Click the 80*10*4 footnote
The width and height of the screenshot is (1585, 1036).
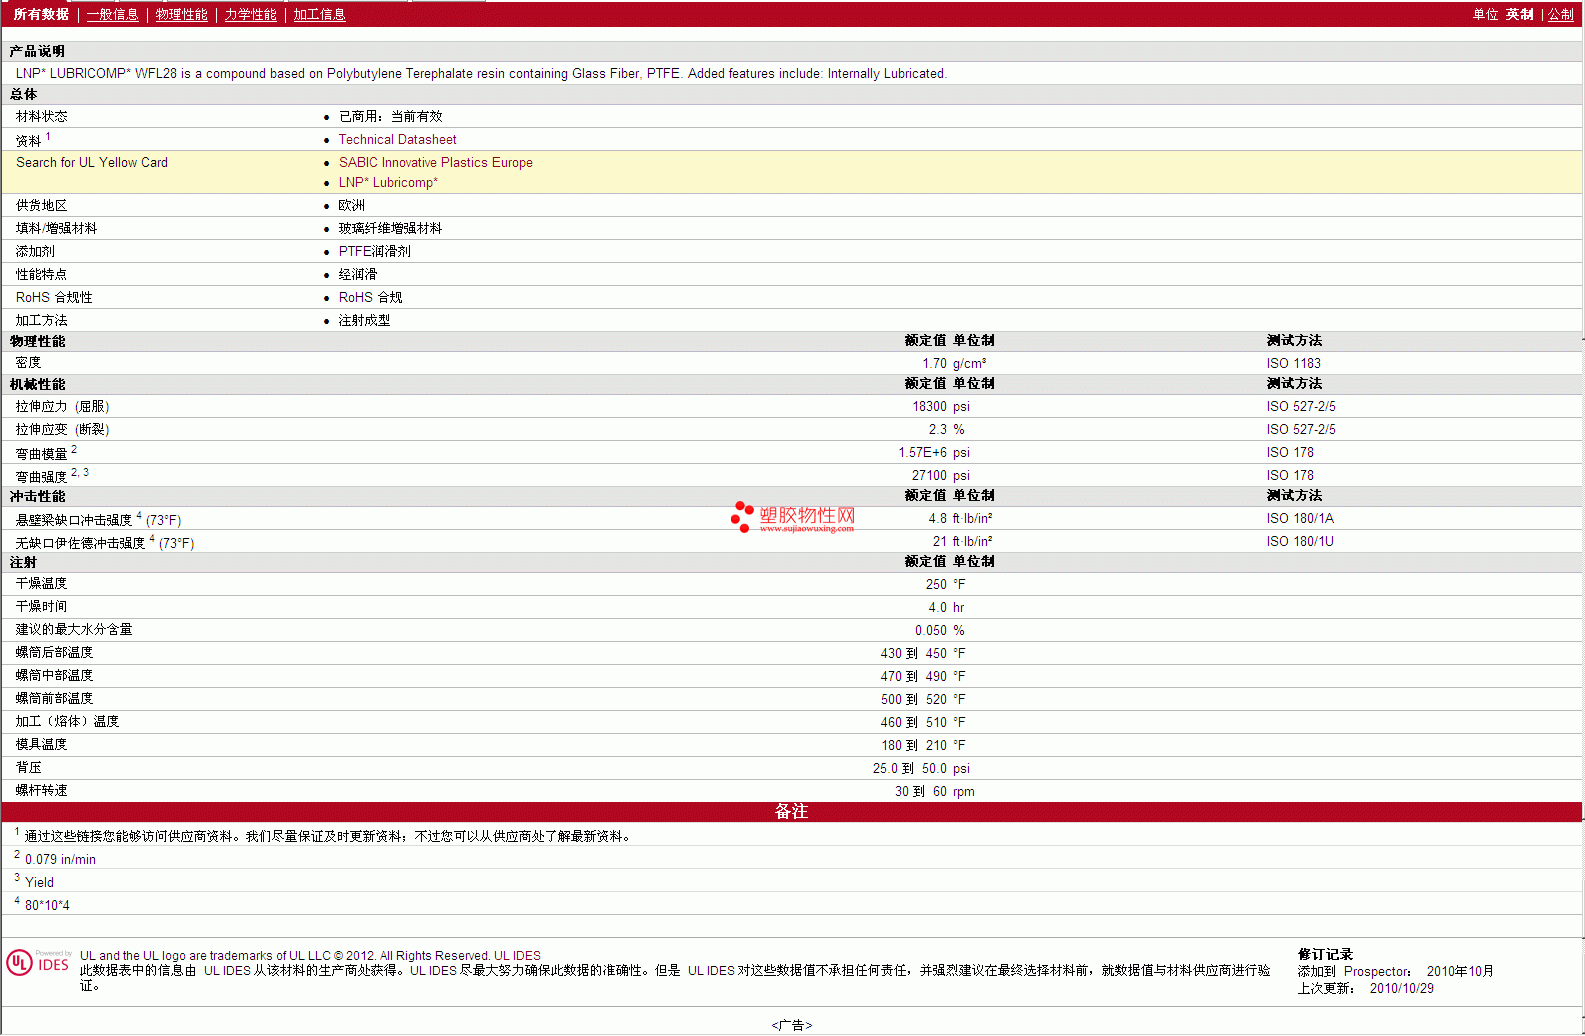point(47,906)
